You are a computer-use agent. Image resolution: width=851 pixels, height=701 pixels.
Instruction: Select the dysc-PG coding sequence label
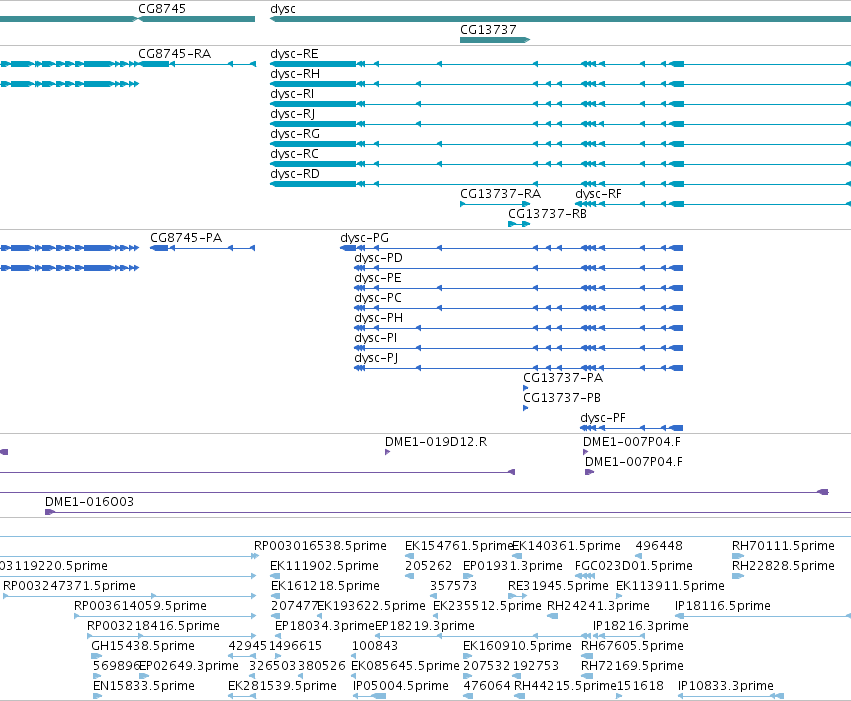coord(364,238)
